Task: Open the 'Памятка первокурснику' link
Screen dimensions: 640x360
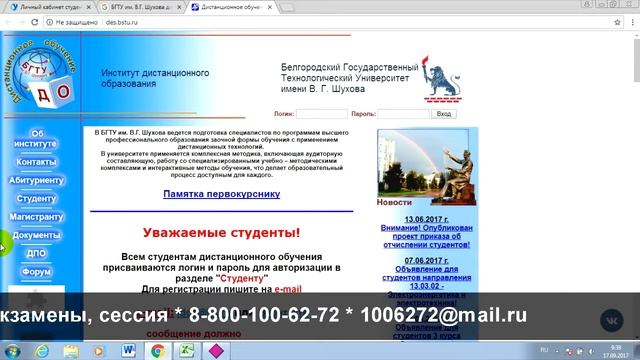Action: tap(222, 194)
